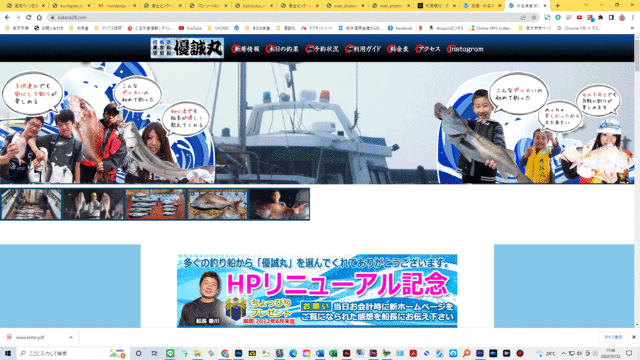Click the Windows Start button

(8, 353)
